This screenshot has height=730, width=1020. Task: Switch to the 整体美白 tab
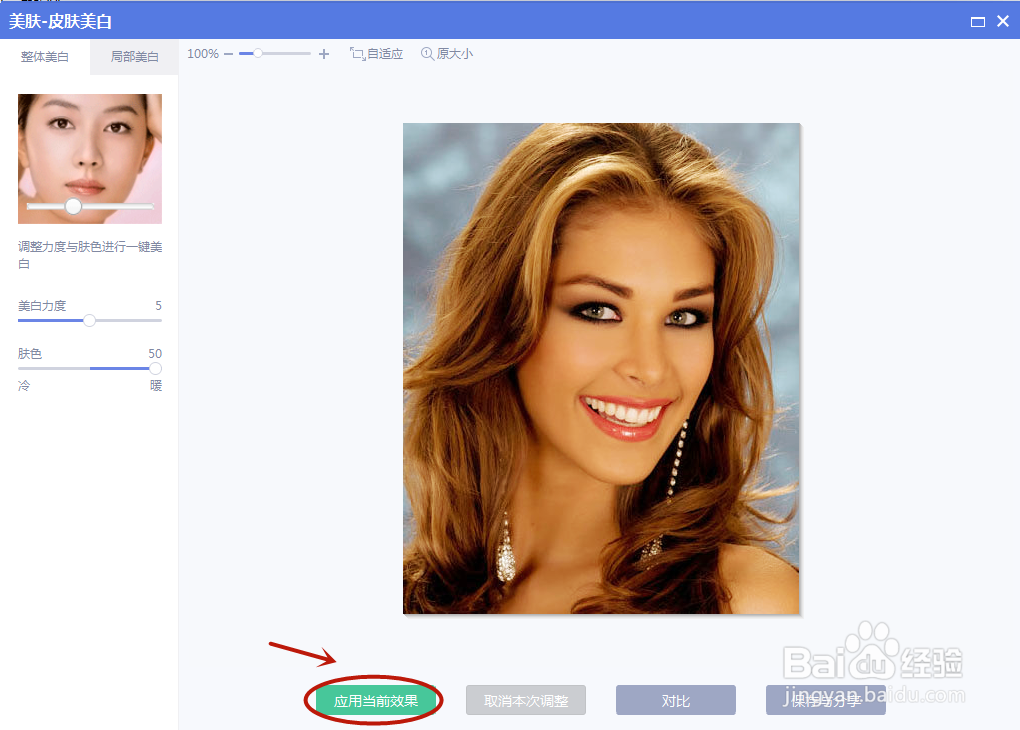click(45, 57)
